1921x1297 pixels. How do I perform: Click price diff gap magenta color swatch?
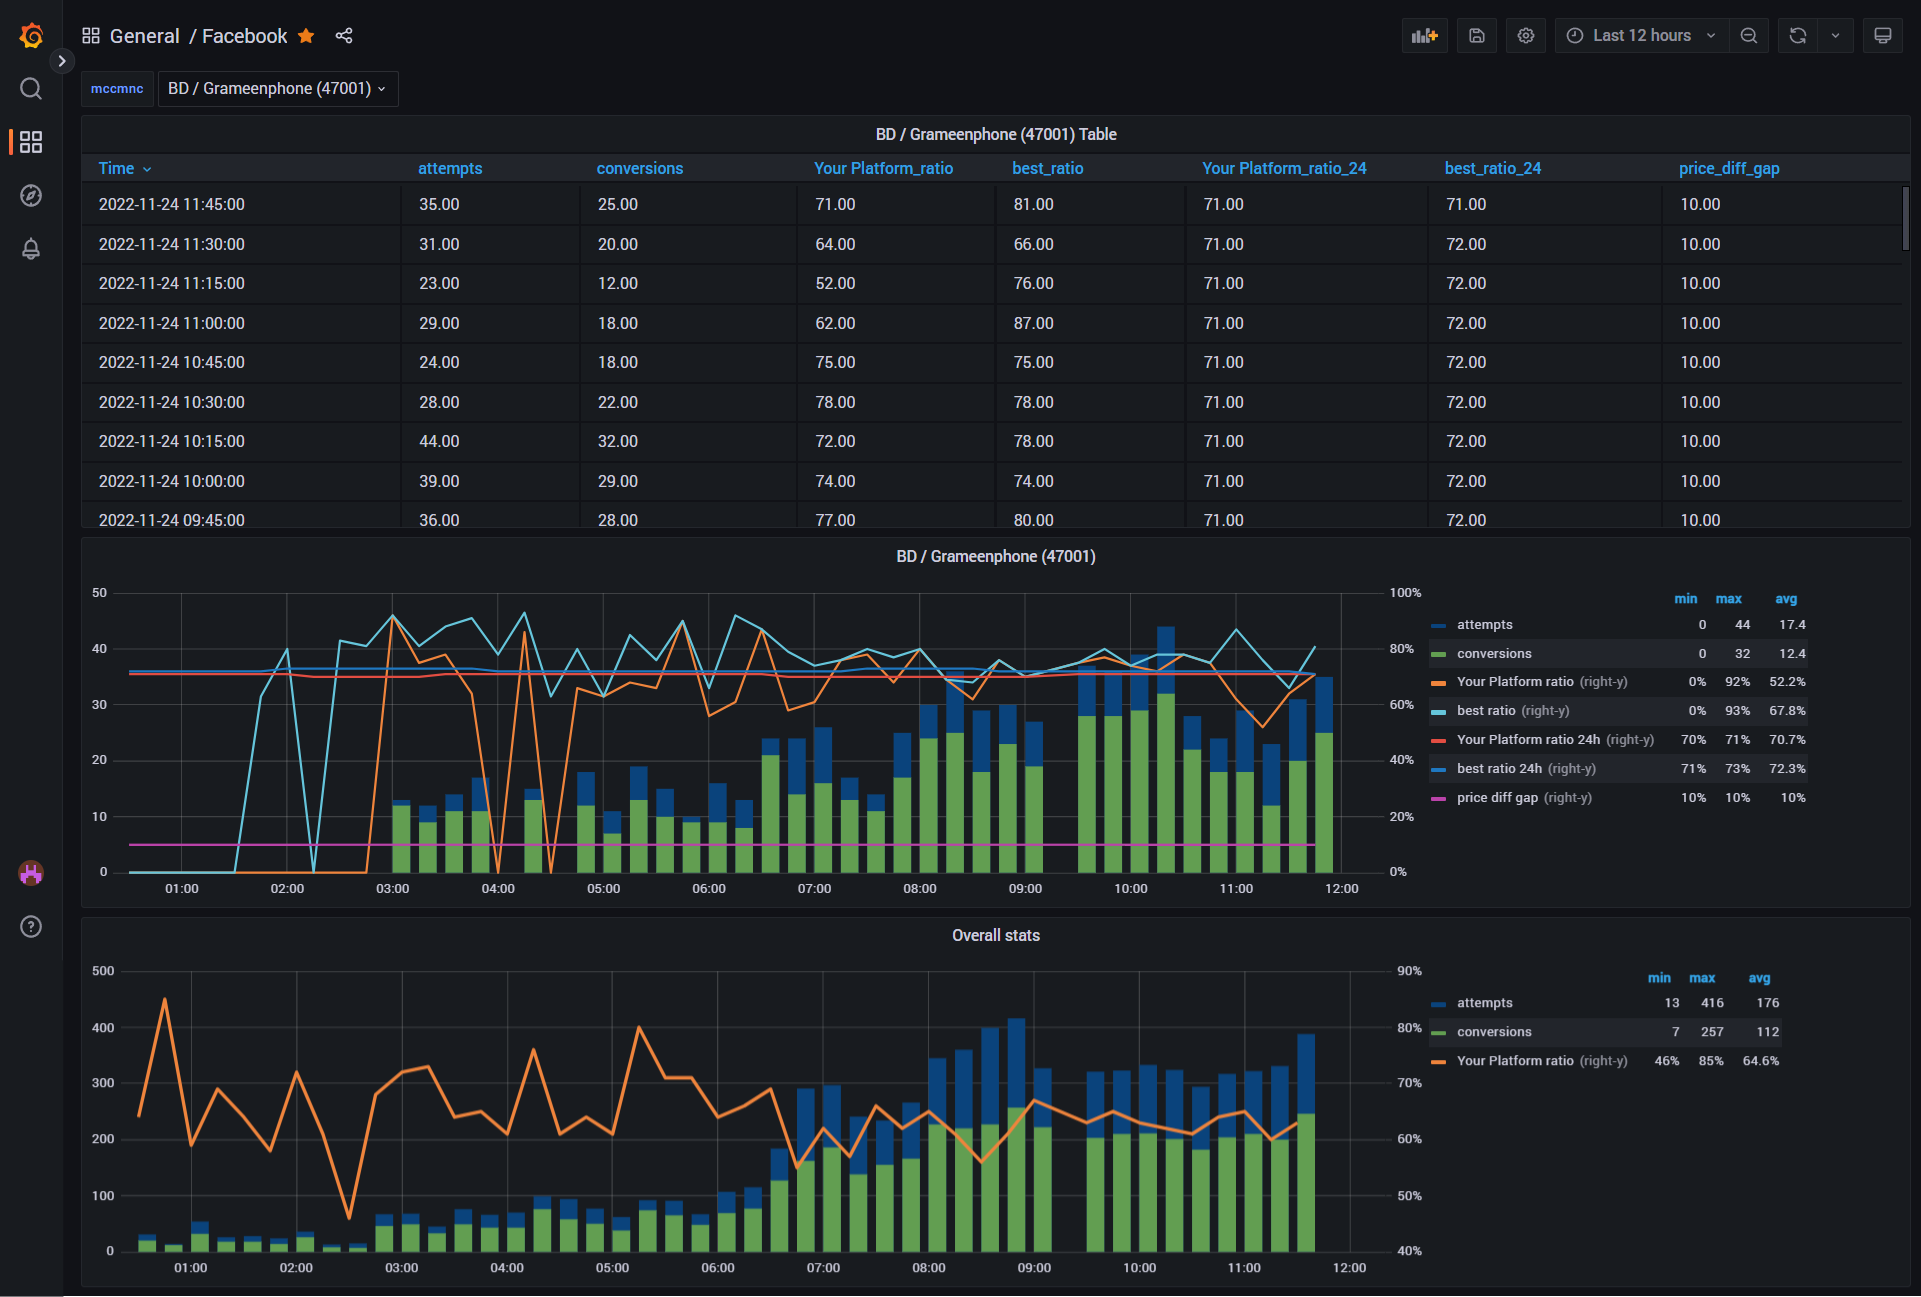click(x=1439, y=798)
